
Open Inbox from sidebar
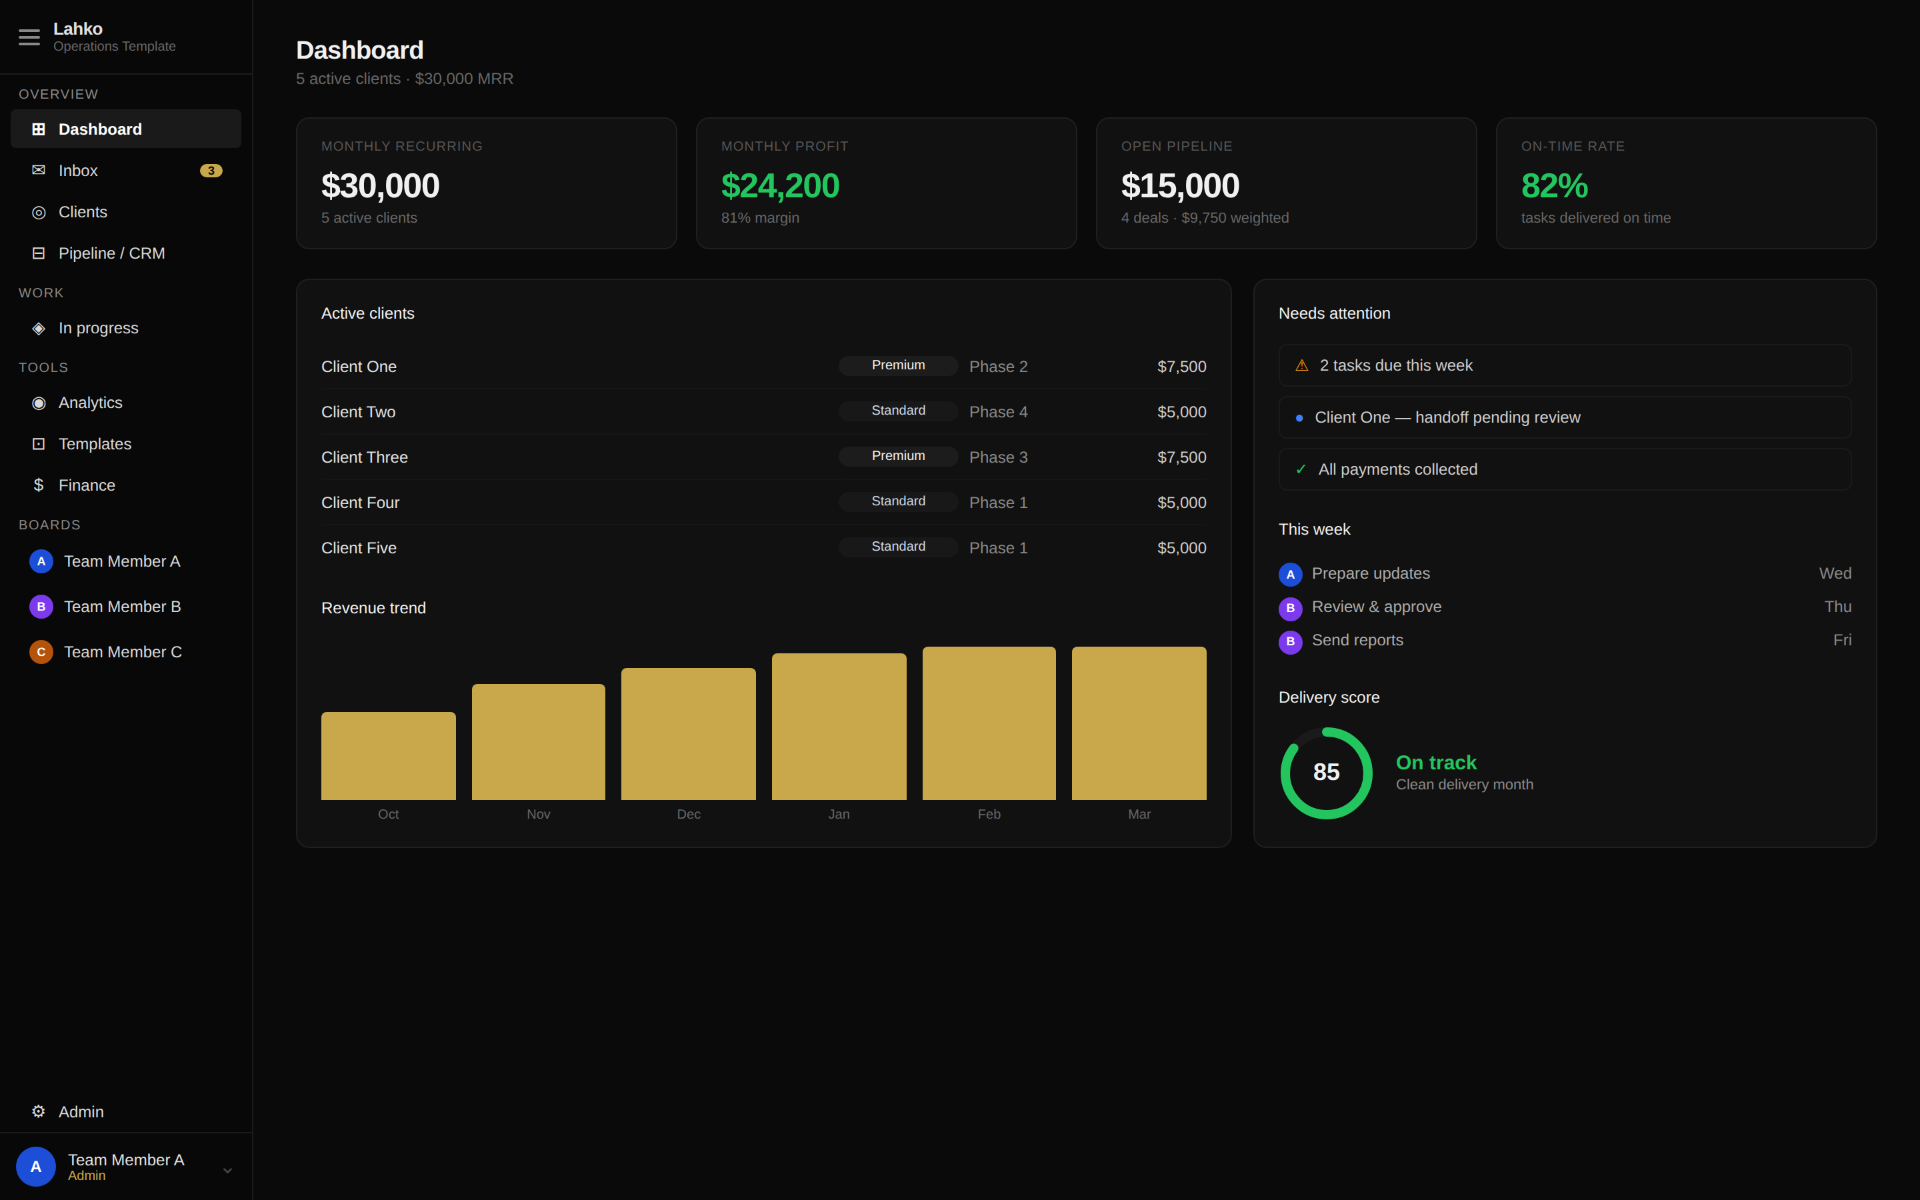click(126, 170)
